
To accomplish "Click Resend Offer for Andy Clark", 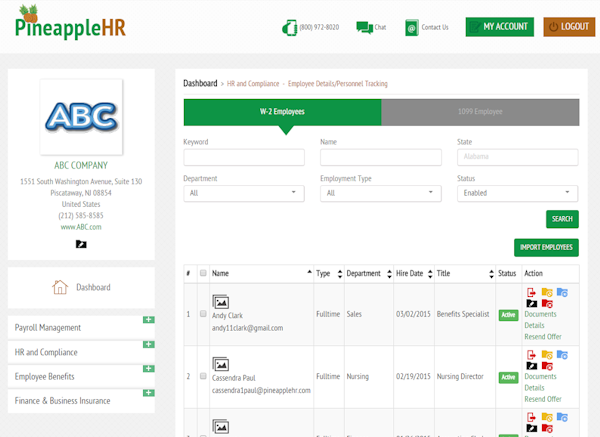I will click(x=543, y=337).
